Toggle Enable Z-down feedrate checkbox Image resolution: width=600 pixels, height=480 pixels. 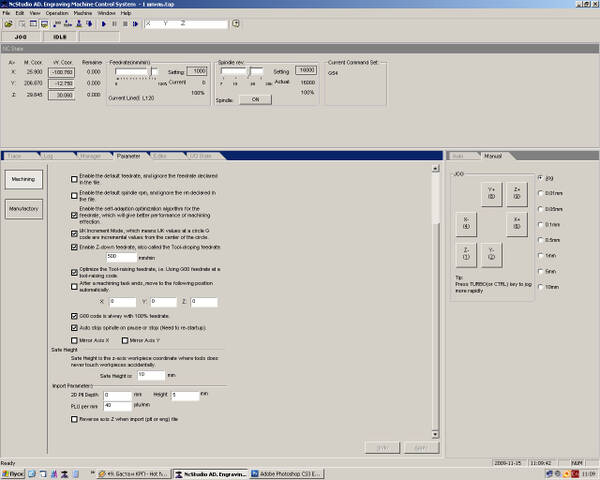pyautogui.click(x=74, y=247)
